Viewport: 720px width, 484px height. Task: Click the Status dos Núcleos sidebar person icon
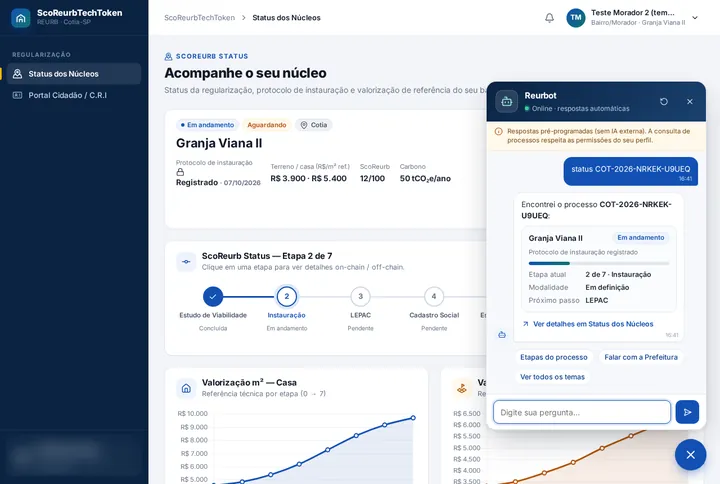(x=17, y=73)
